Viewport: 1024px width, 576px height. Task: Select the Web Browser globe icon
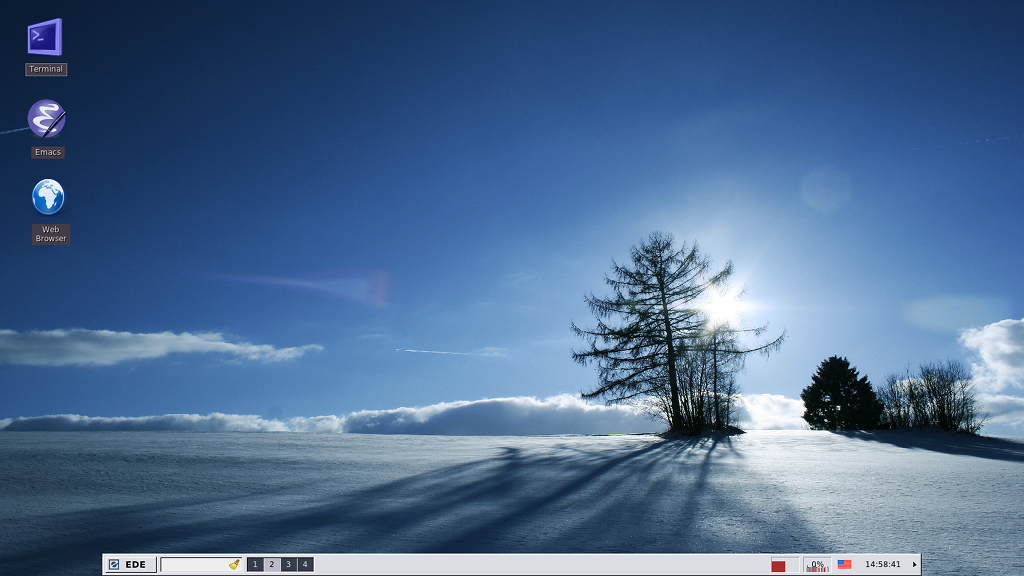(48, 197)
